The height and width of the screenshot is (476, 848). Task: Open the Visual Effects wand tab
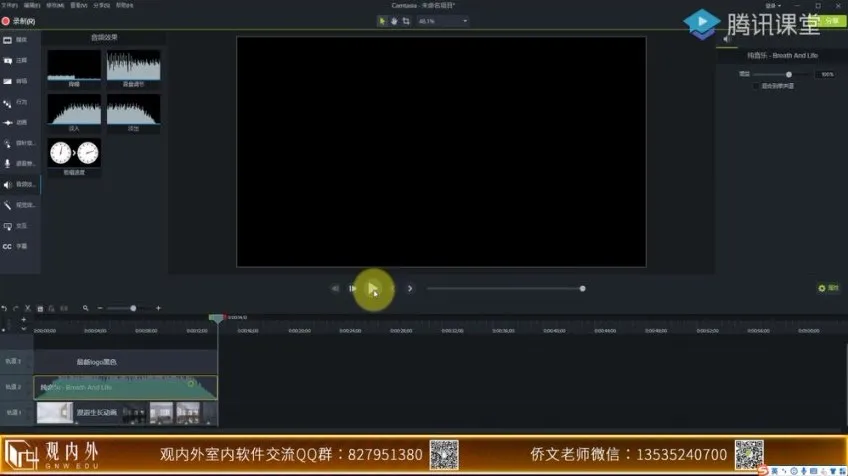coord(18,205)
